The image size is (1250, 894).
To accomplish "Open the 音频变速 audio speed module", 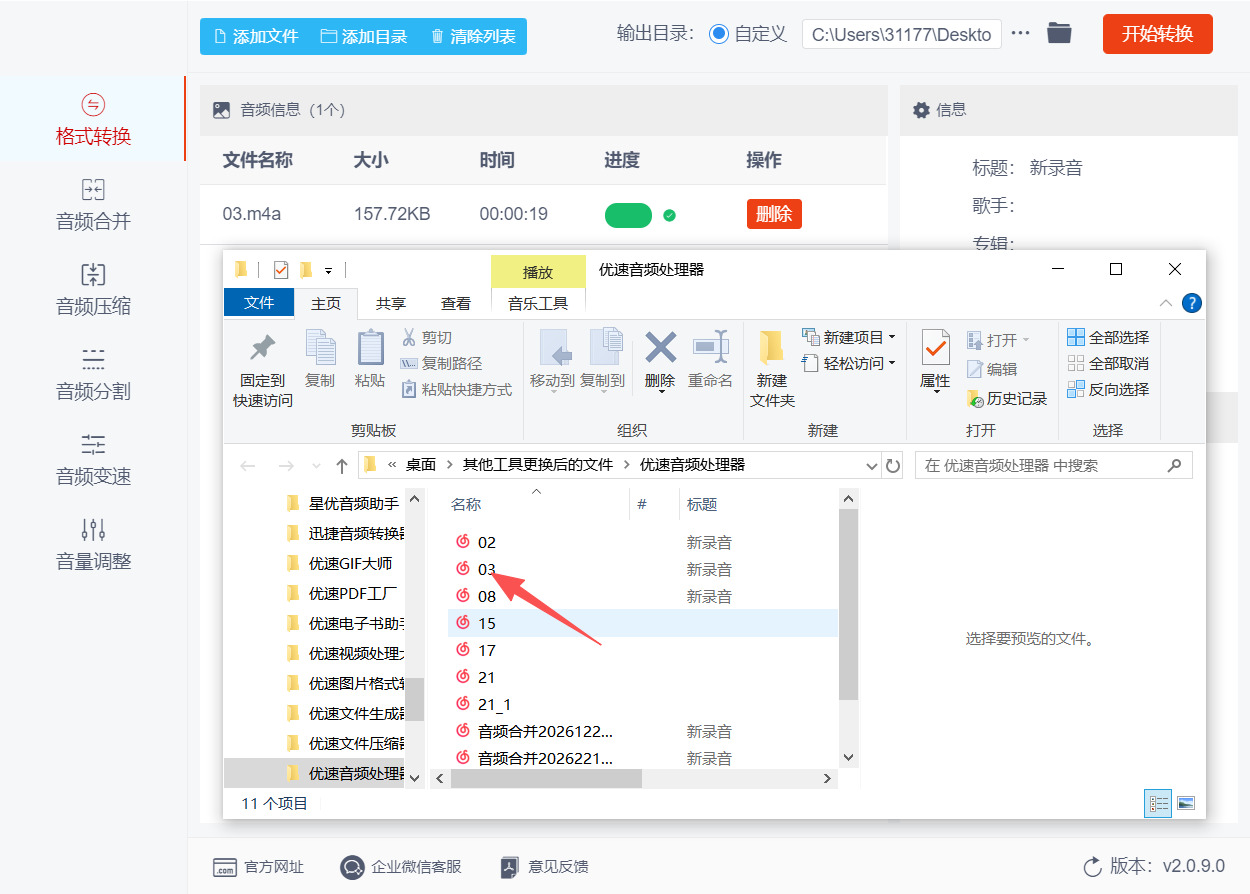I will coord(93,460).
